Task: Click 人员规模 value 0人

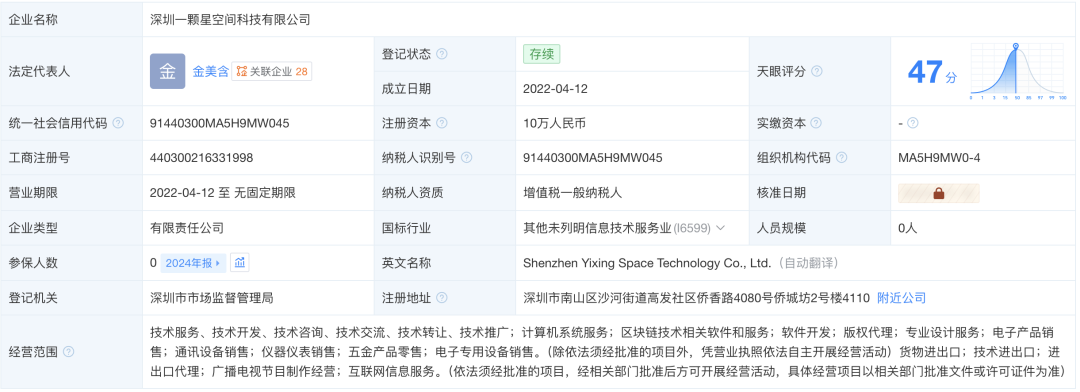Action: click(x=908, y=227)
